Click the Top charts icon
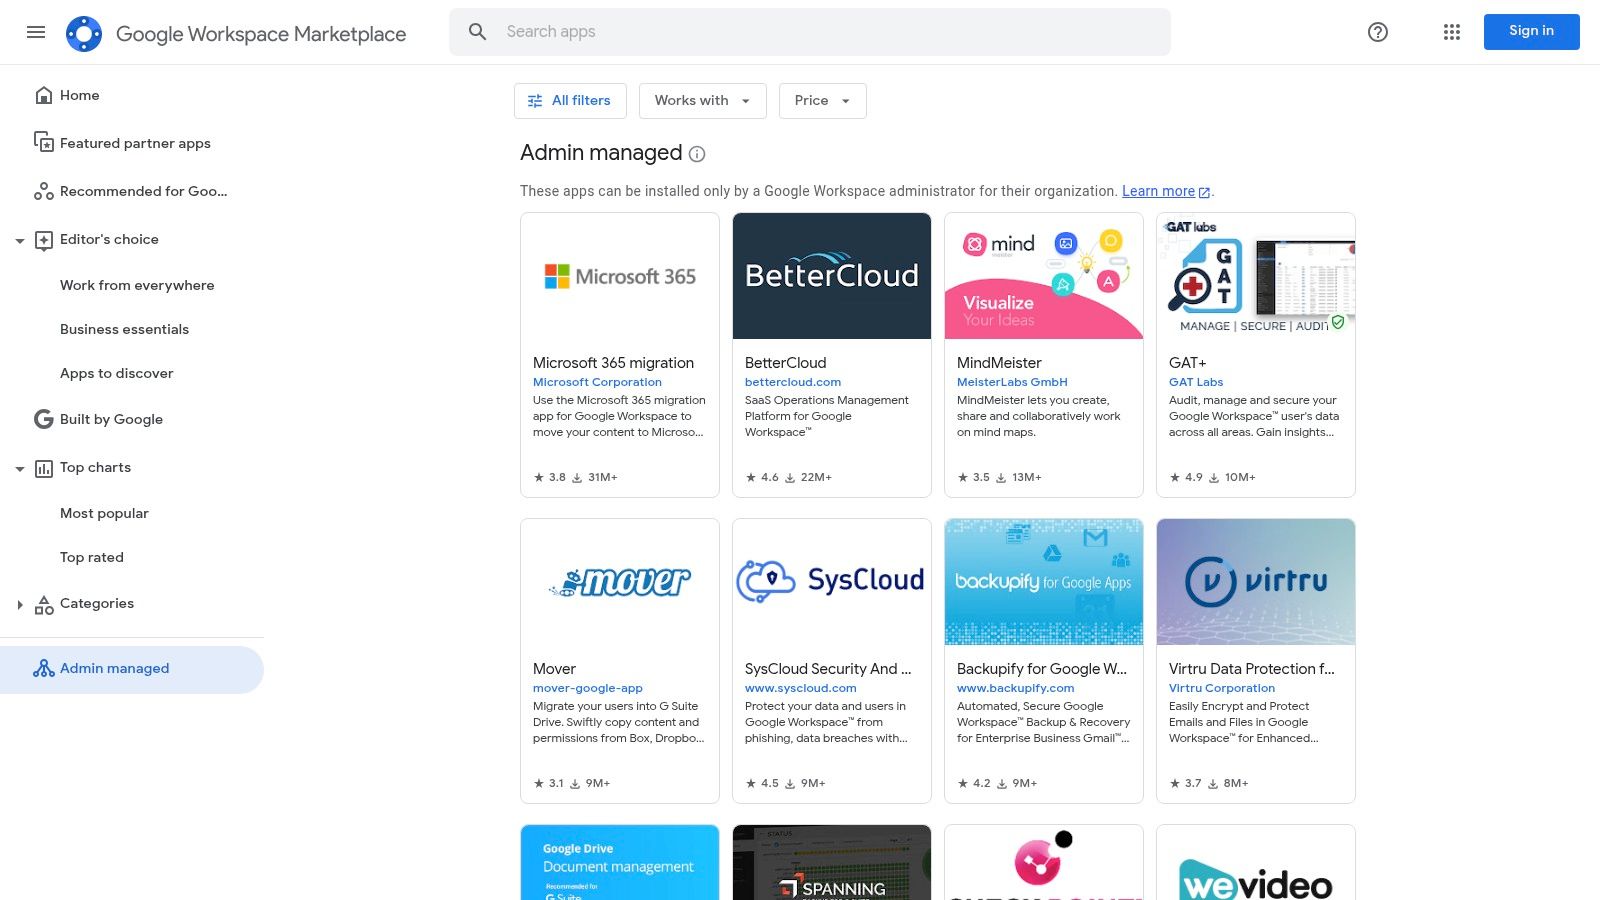The width and height of the screenshot is (1600, 900). click(x=44, y=467)
